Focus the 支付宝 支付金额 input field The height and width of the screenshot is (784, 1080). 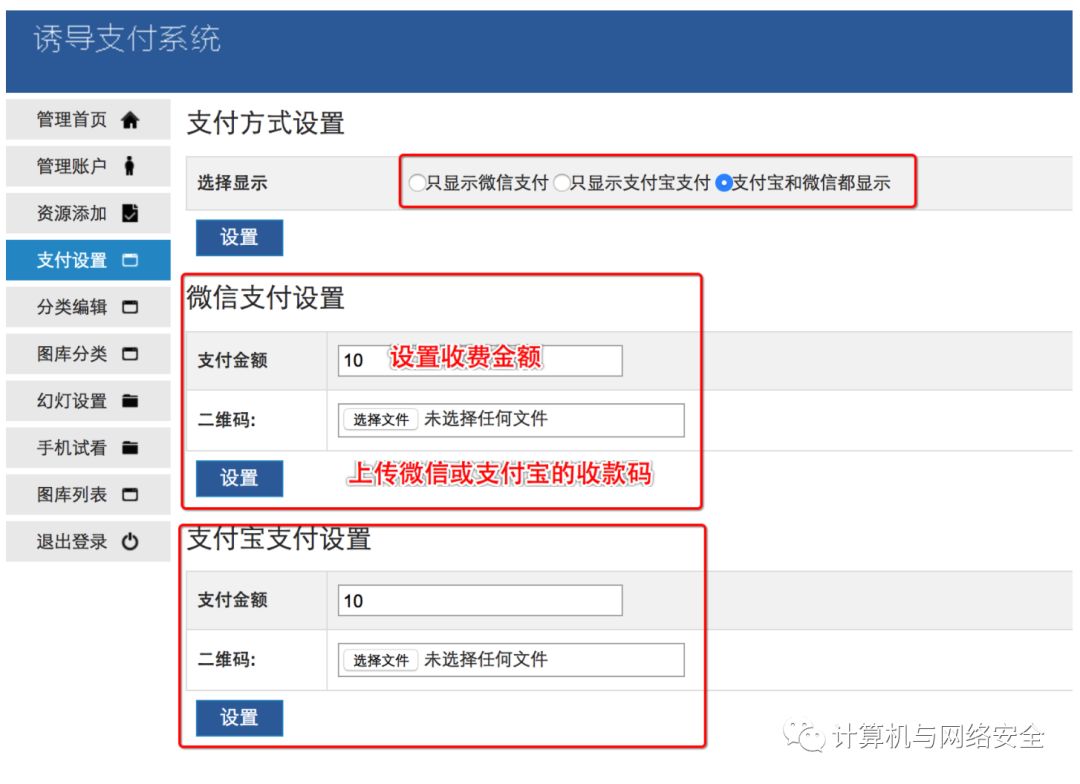pos(480,601)
